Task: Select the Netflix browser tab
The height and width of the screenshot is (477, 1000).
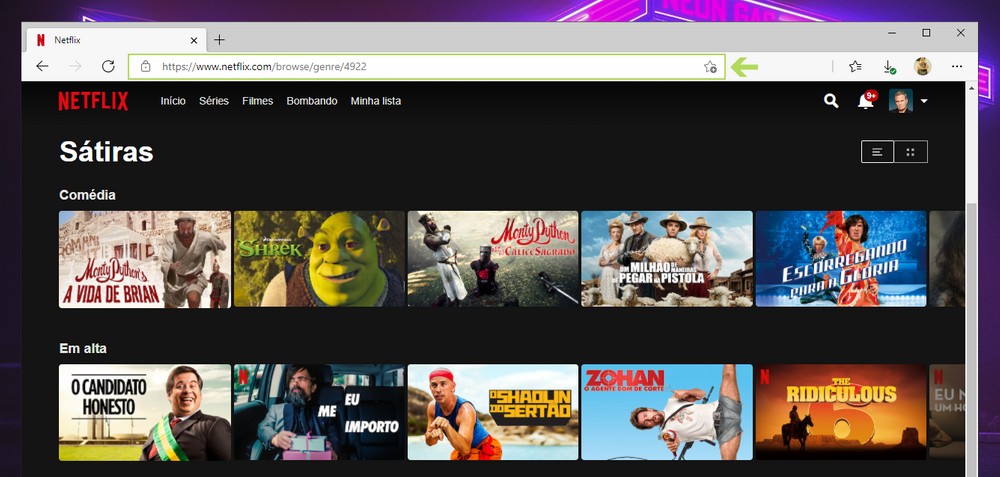Action: (x=116, y=40)
